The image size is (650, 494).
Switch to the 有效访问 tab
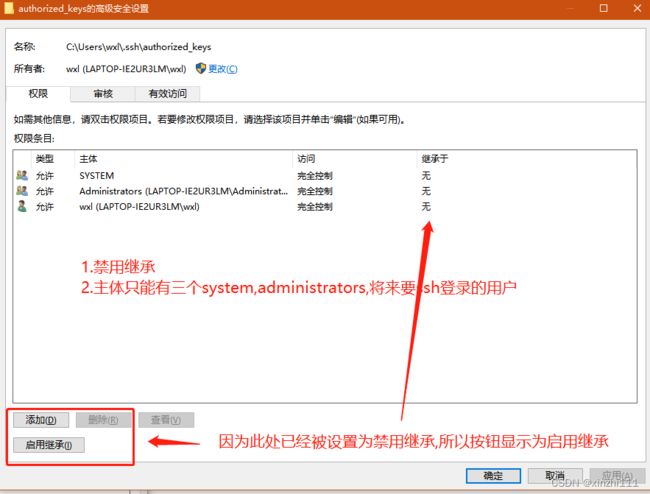pyautogui.click(x=167, y=94)
